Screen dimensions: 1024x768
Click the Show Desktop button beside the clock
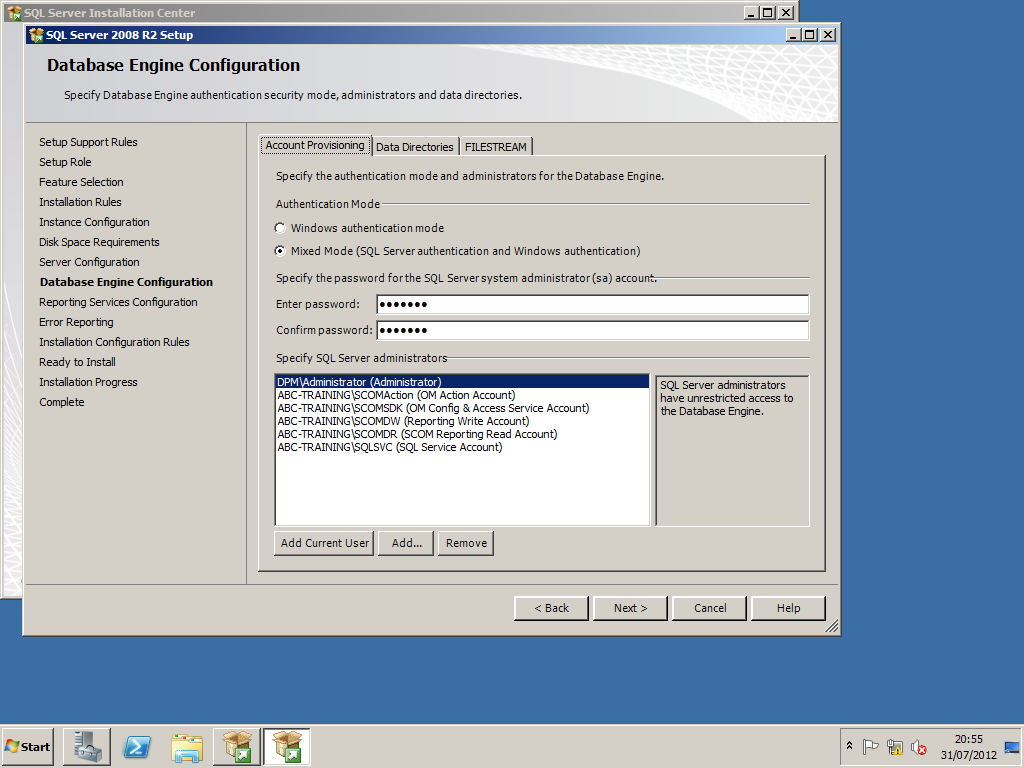tap(1012, 746)
